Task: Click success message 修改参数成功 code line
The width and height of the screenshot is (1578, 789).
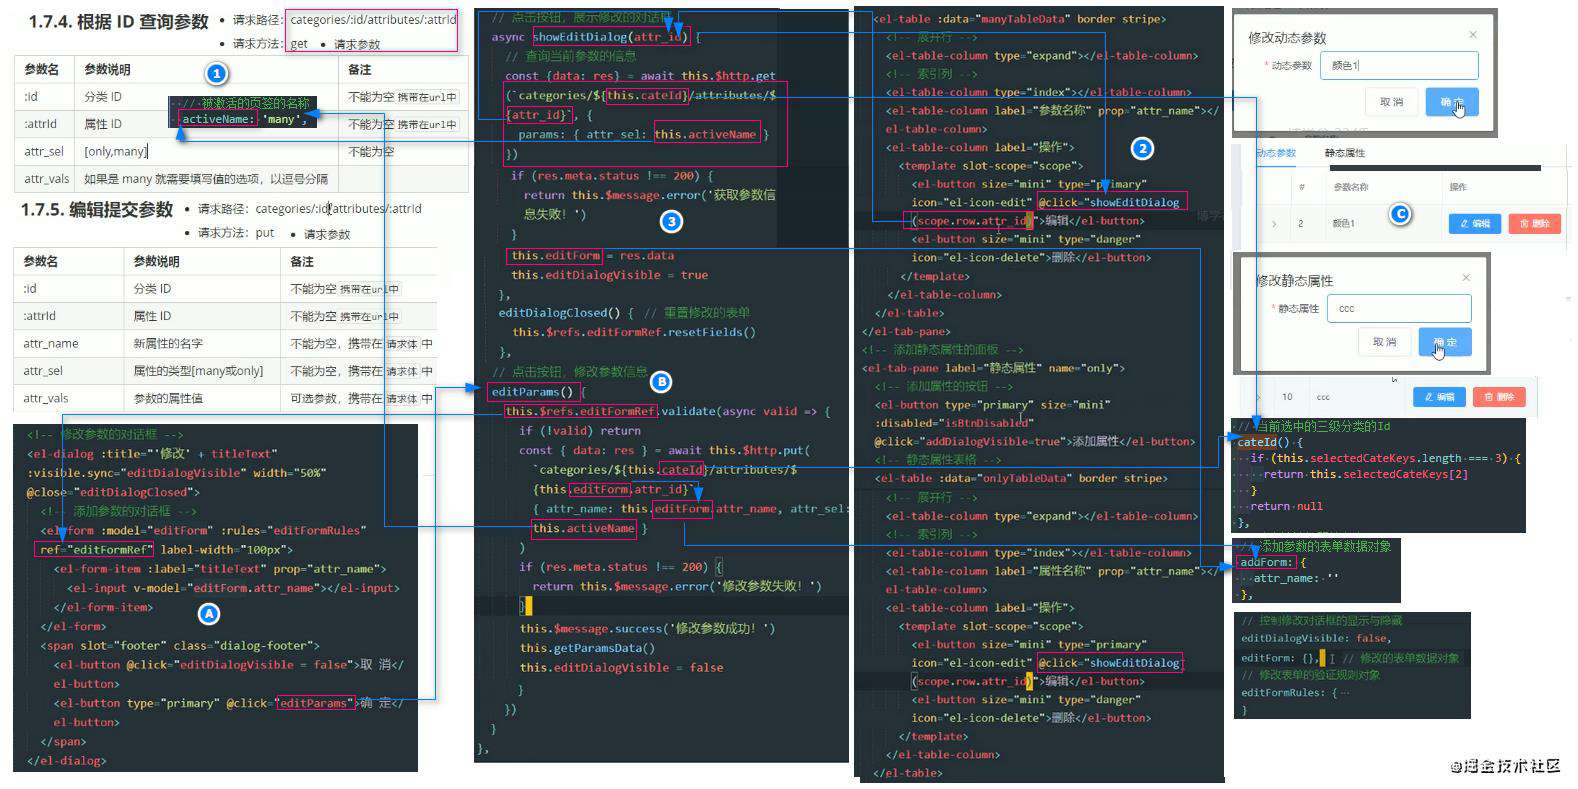Action: pyautogui.click(x=647, y=629)
